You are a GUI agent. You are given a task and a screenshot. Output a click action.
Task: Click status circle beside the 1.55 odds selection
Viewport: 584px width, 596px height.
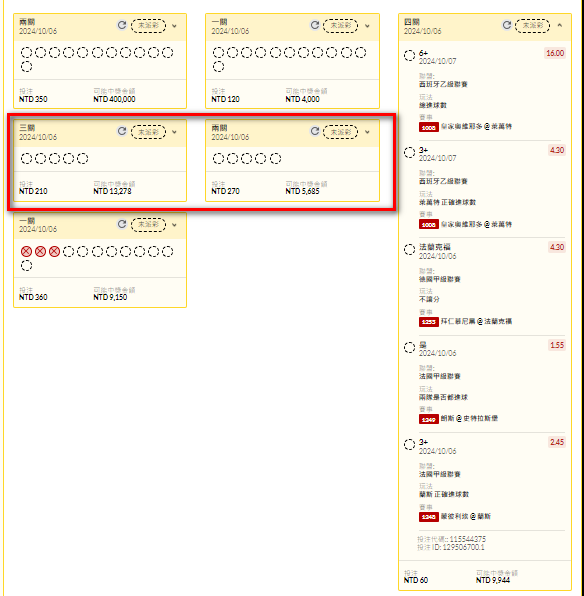tap(409, 347)
